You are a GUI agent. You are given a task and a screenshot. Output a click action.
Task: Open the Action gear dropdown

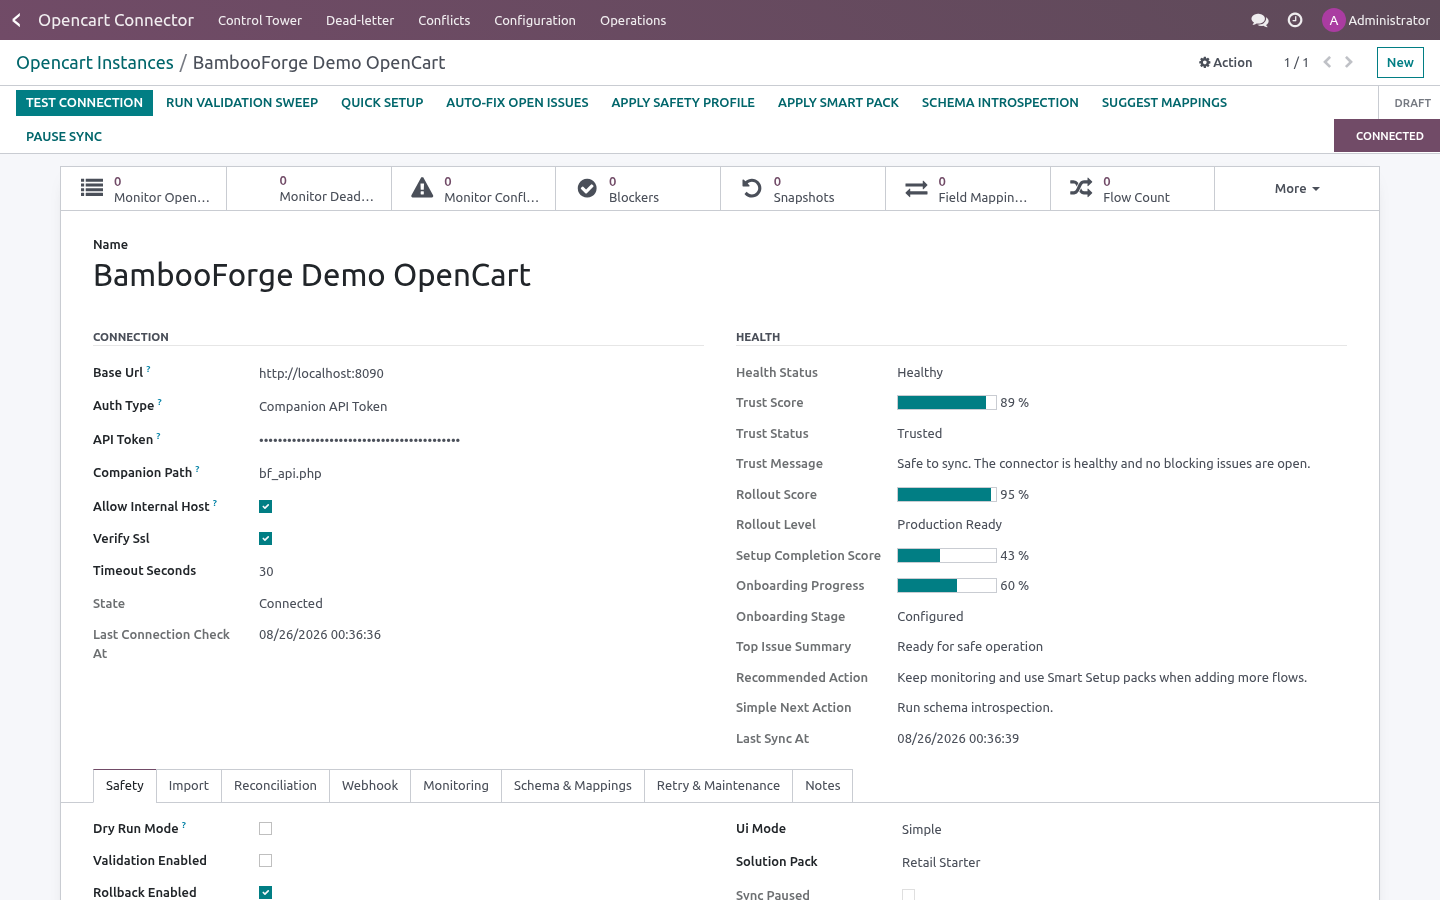pos(1225,62)
